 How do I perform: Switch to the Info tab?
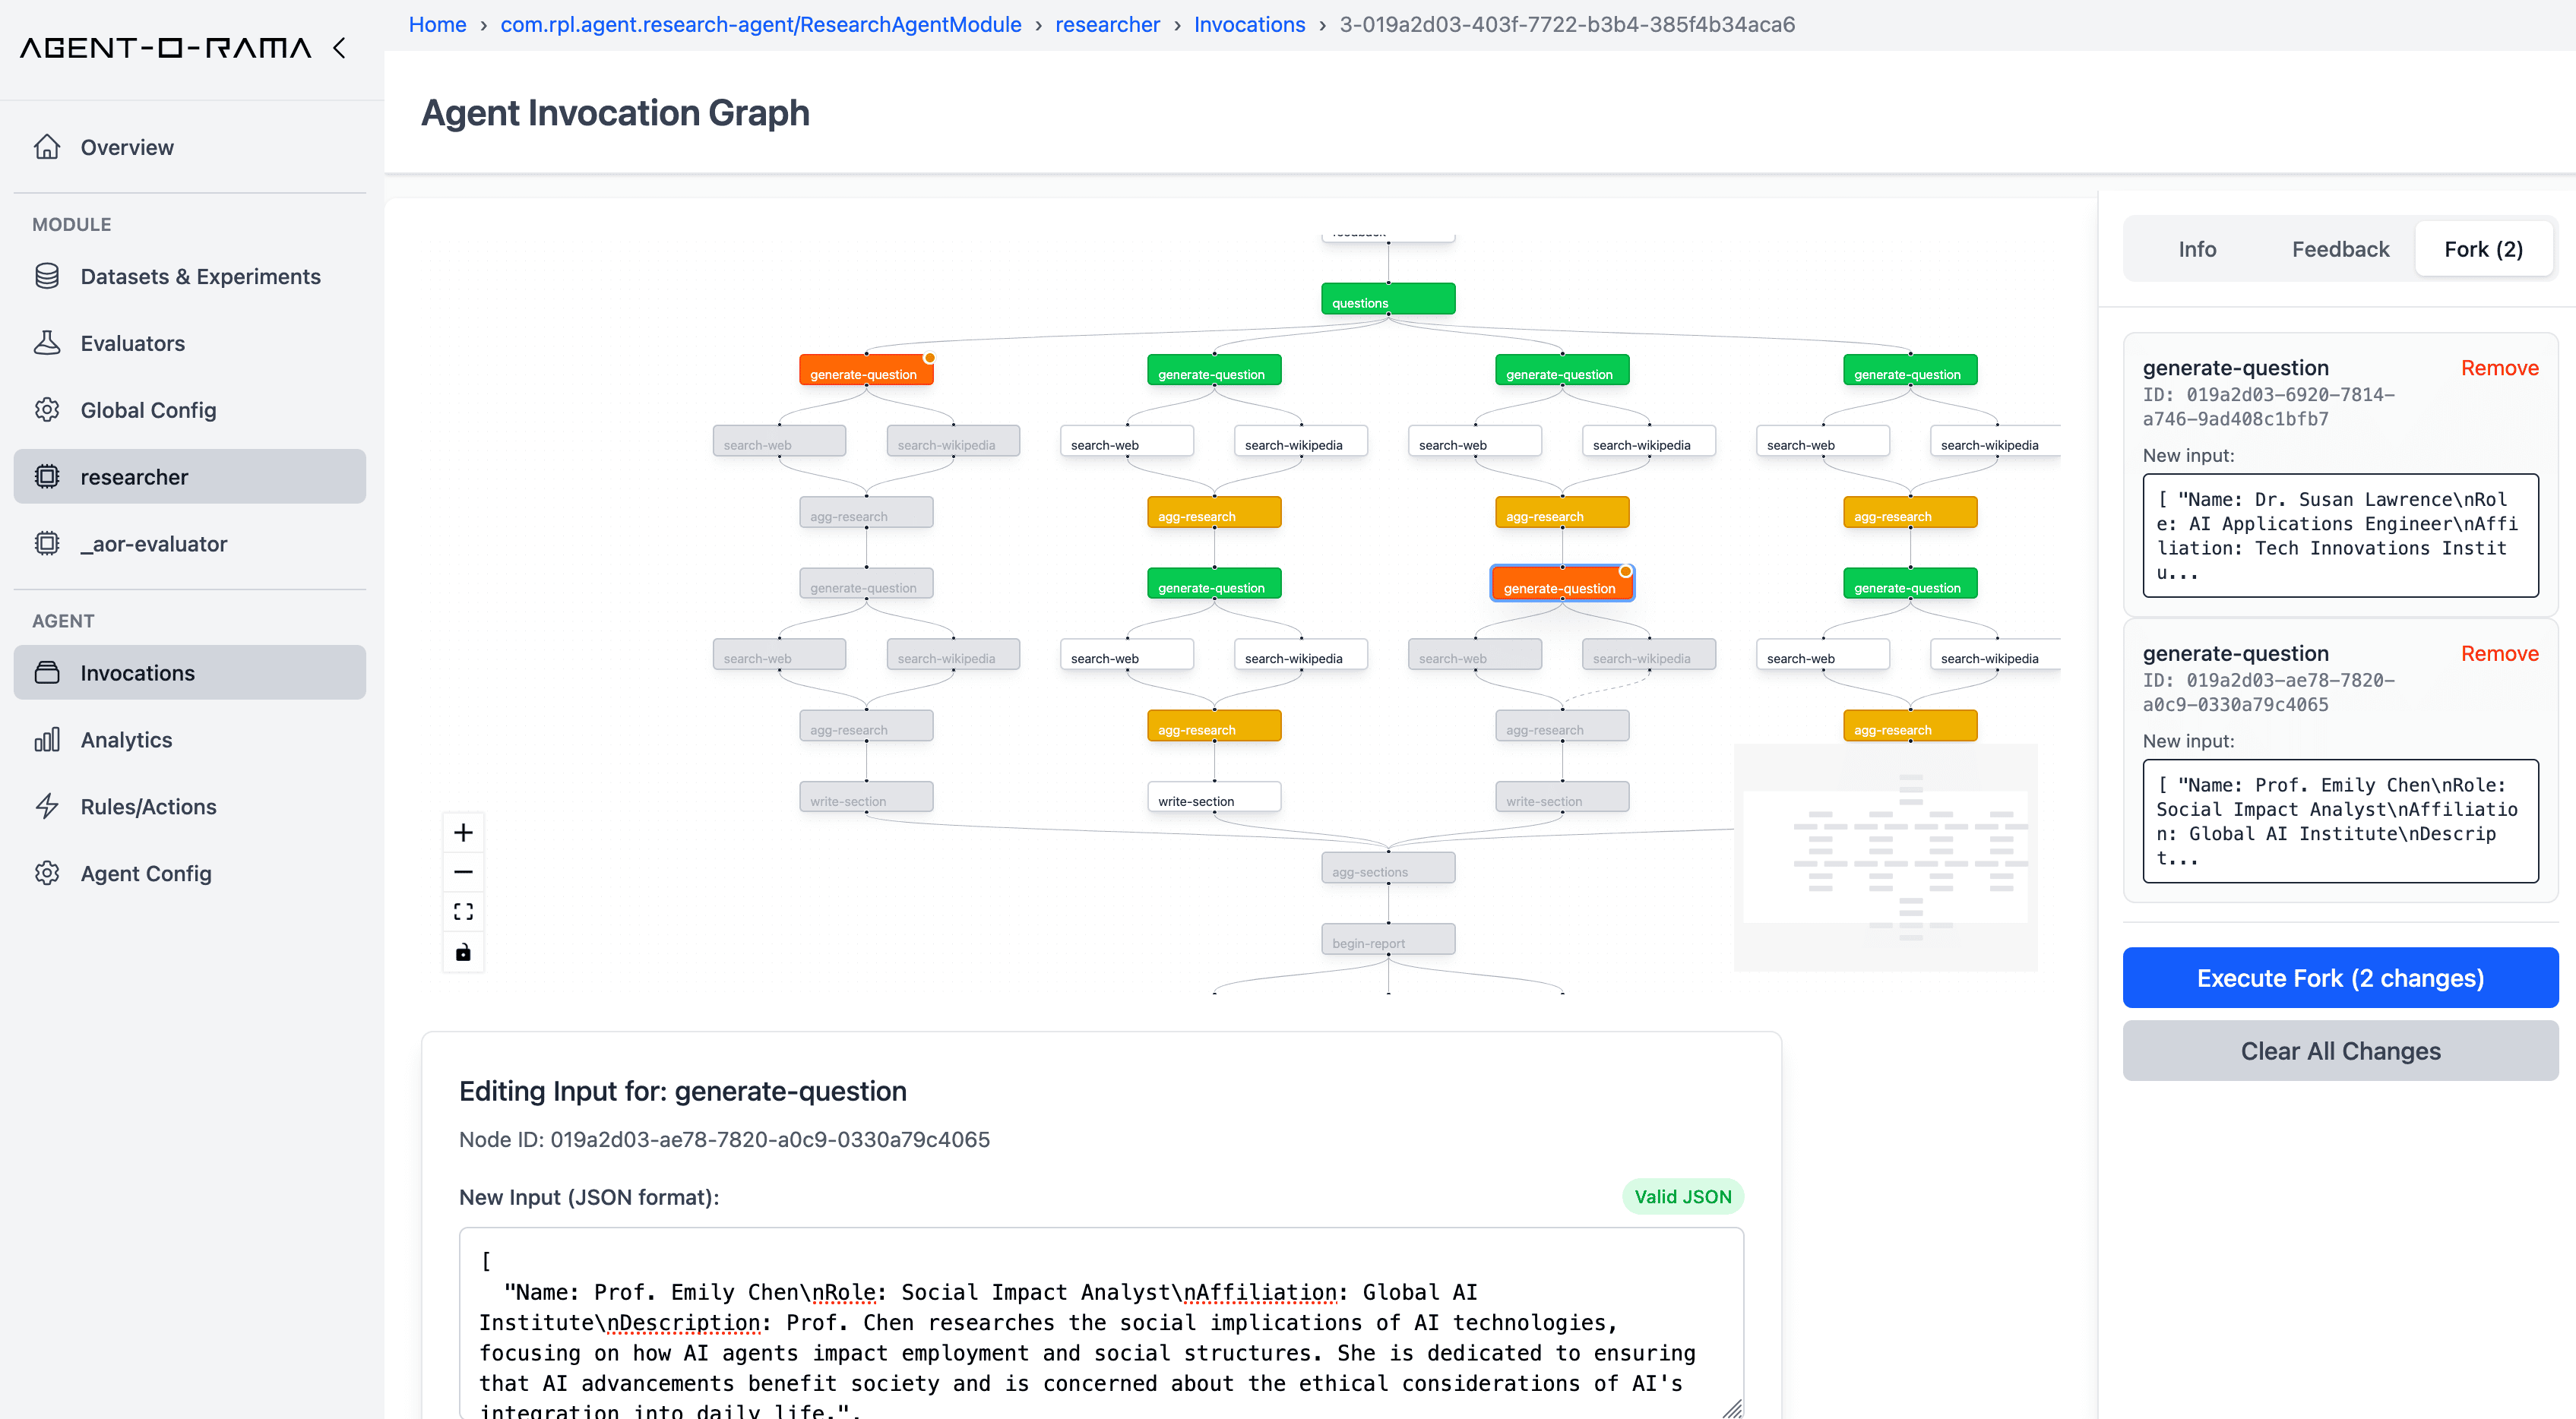(2197, 249)
